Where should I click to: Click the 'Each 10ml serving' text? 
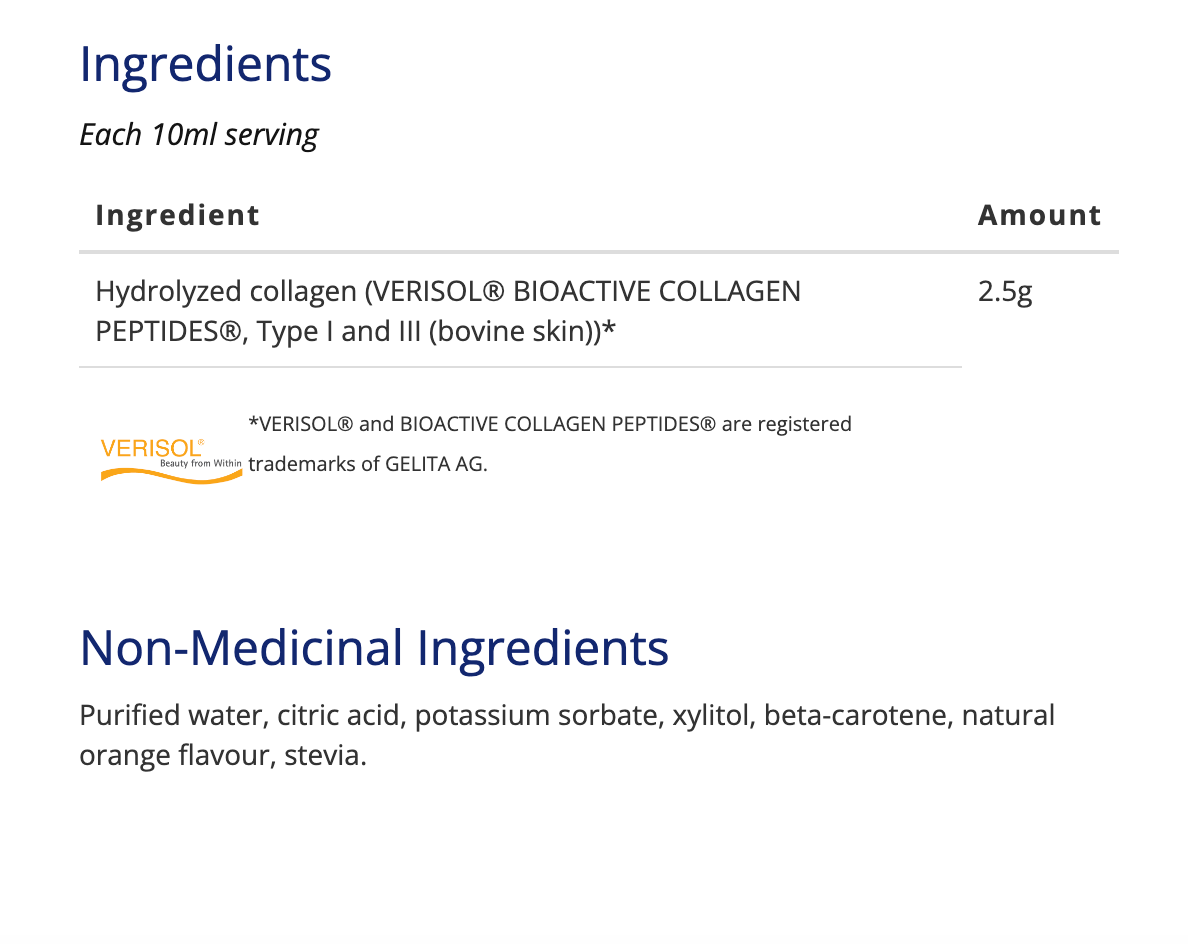coord(199,134)
